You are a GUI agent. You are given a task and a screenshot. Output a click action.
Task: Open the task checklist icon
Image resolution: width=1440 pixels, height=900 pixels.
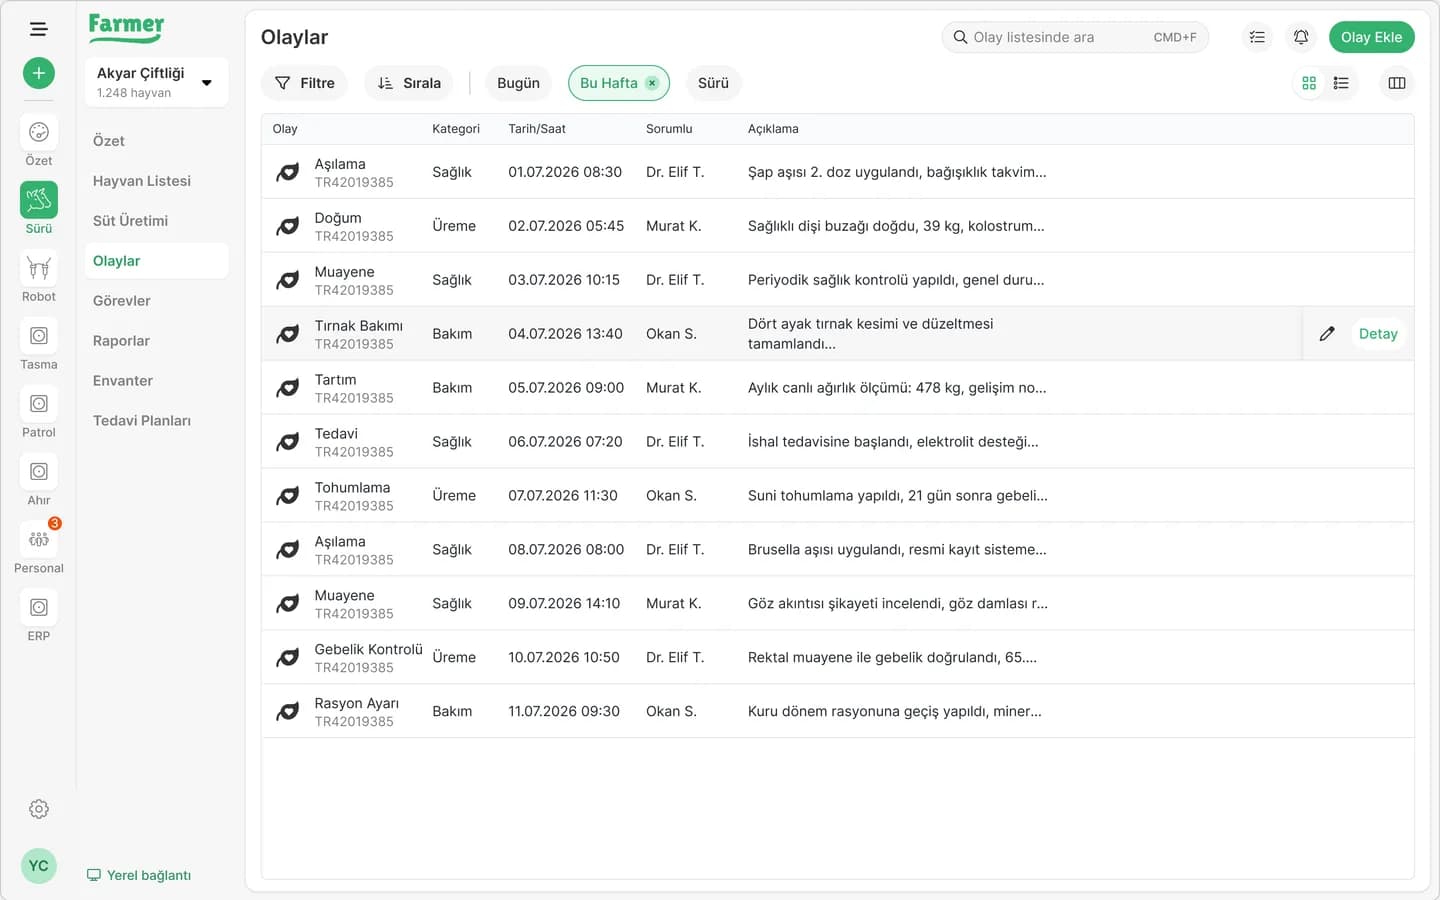(x=1257, y=37)
